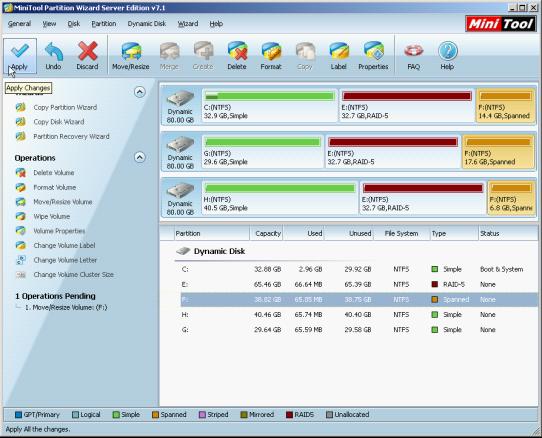The height and width of the screenshot is (438, 542).
Task: Select F: 17.6 GB Spanned volume block
Action: tap(499, 151)
